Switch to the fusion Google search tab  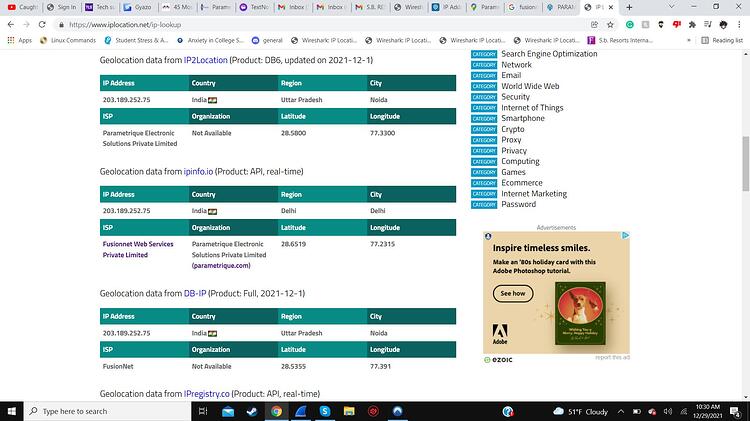(x=522, y=7)
